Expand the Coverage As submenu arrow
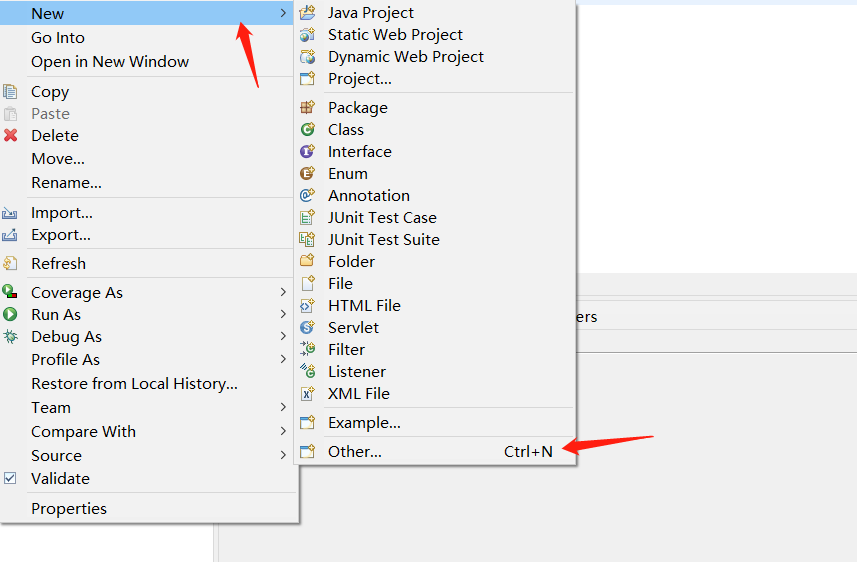The height and width of the screenshot is (562, 857). 283,292
